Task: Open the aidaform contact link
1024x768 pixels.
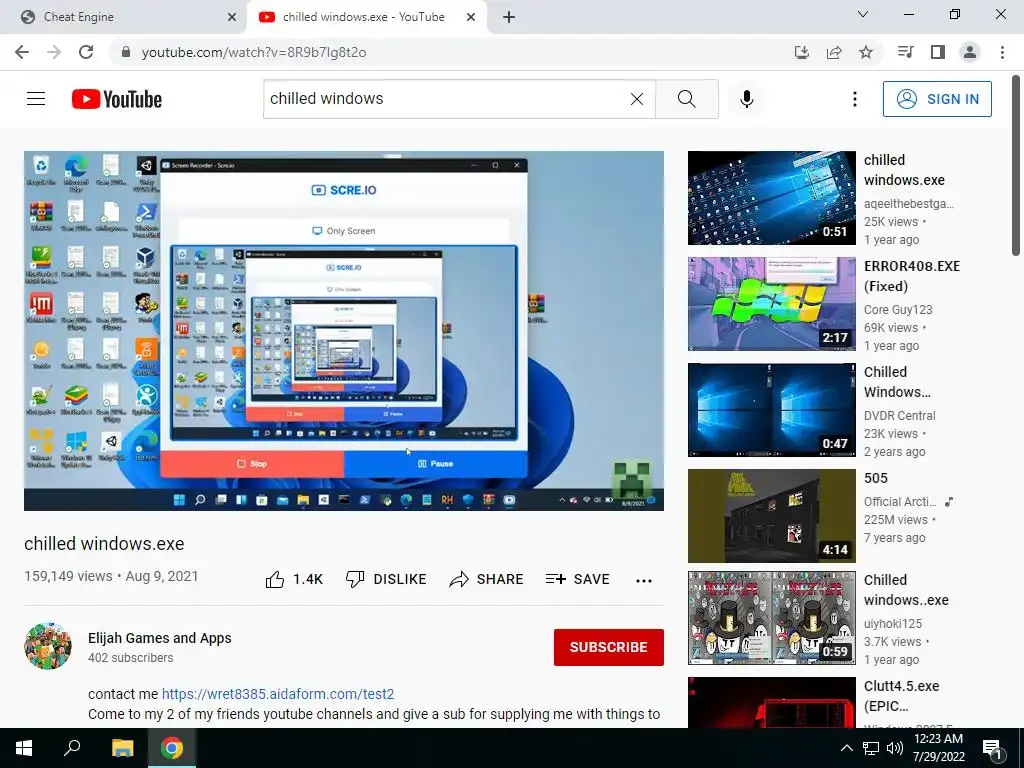Action: point(278,694)
